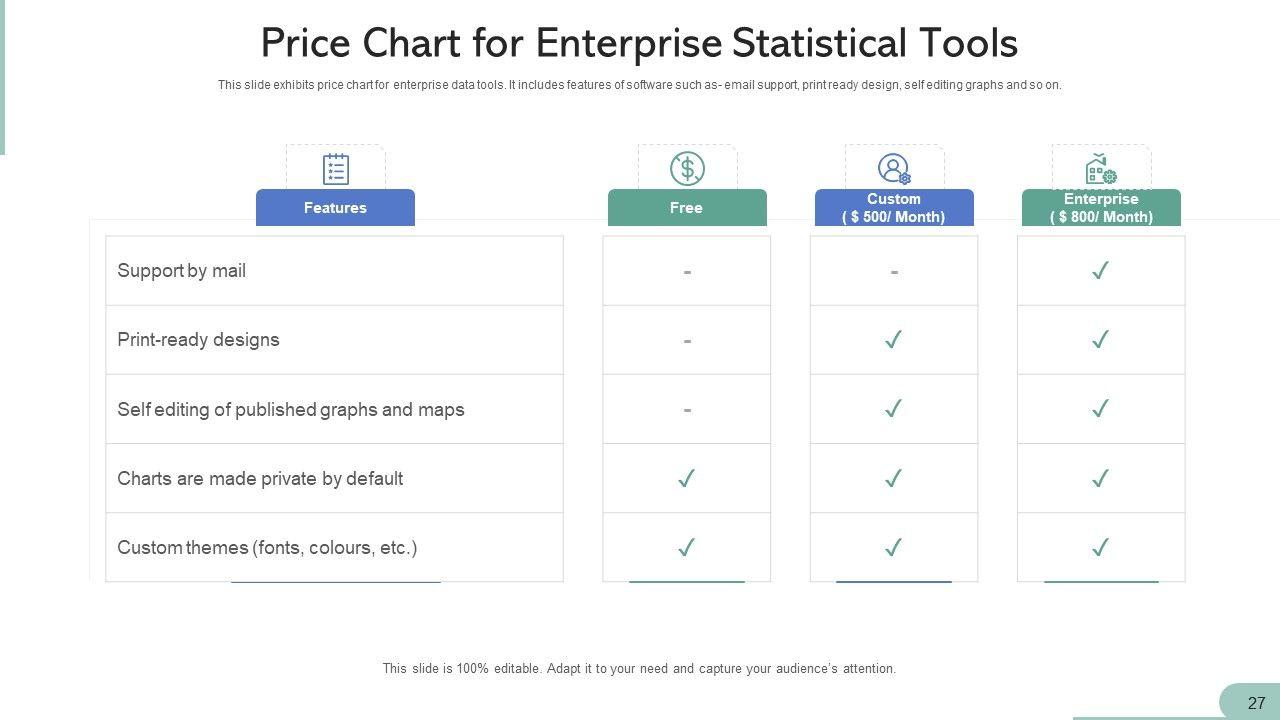Screen dimensions: 1280x720
Task: Click the Custom checkmark for Print-ready designs
Action: pos(893,340)
